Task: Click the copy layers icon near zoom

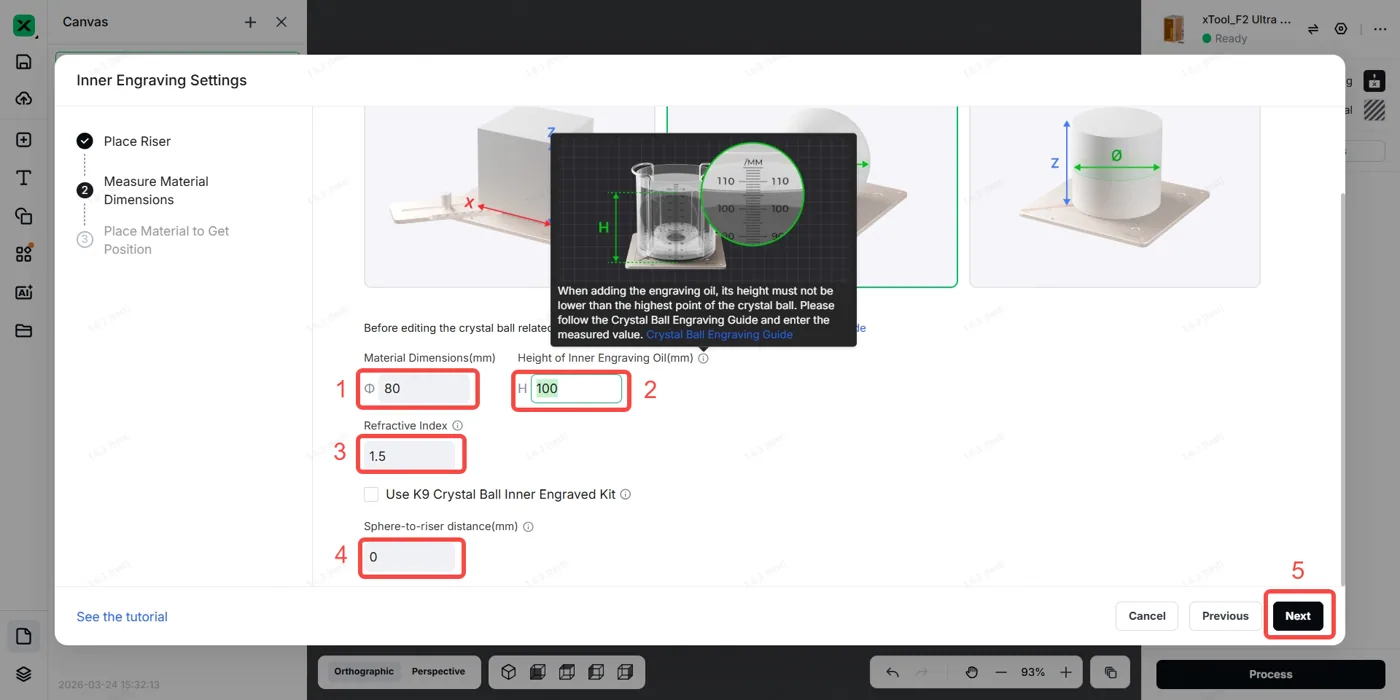Action: click(1110, 672)
